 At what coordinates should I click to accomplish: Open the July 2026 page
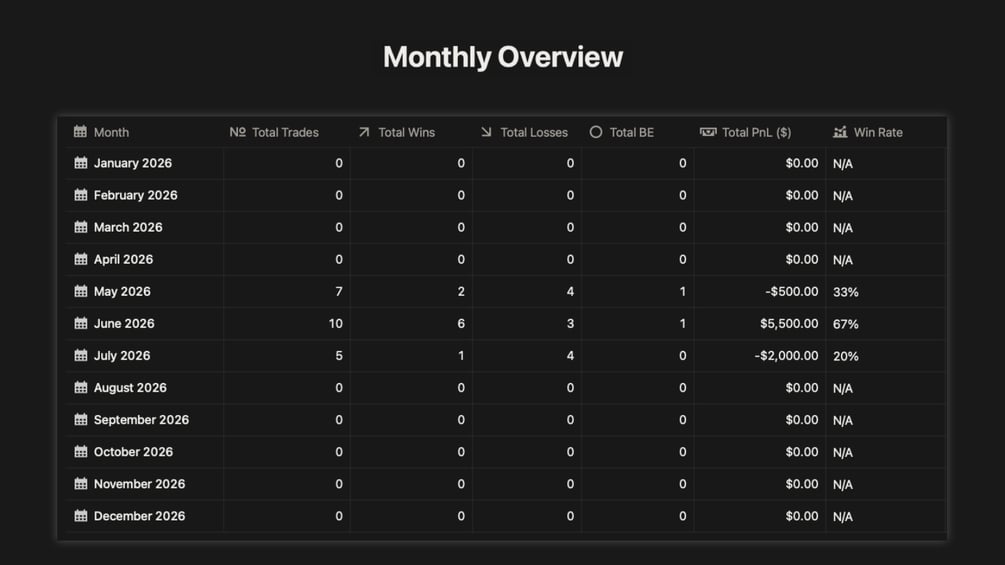click(122, 355)
